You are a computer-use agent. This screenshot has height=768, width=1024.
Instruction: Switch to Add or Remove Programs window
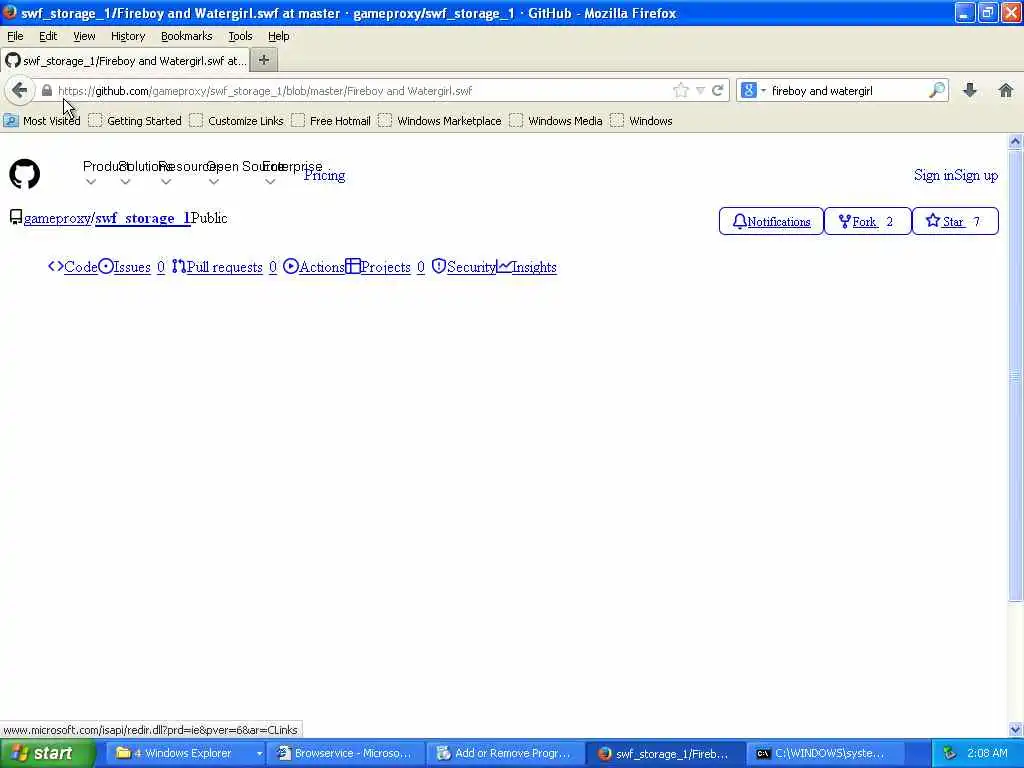[x=505, y=754]
